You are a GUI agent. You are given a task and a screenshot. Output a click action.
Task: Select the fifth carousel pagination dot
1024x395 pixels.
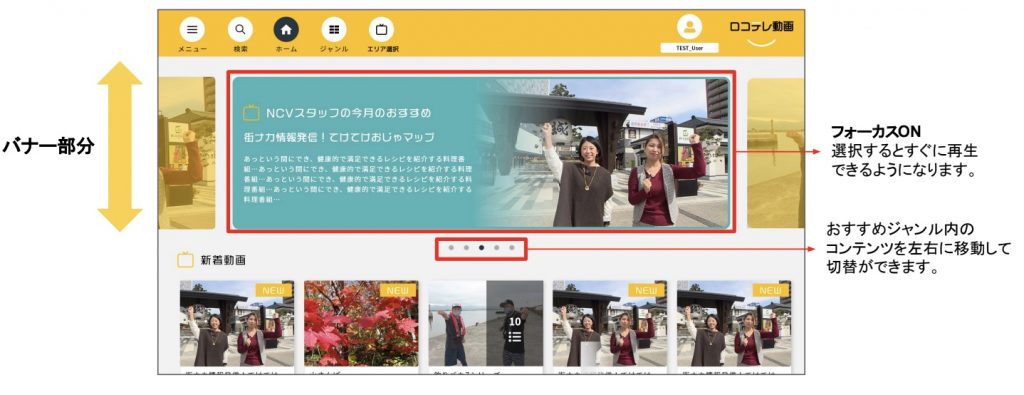(x=512, y=248)
